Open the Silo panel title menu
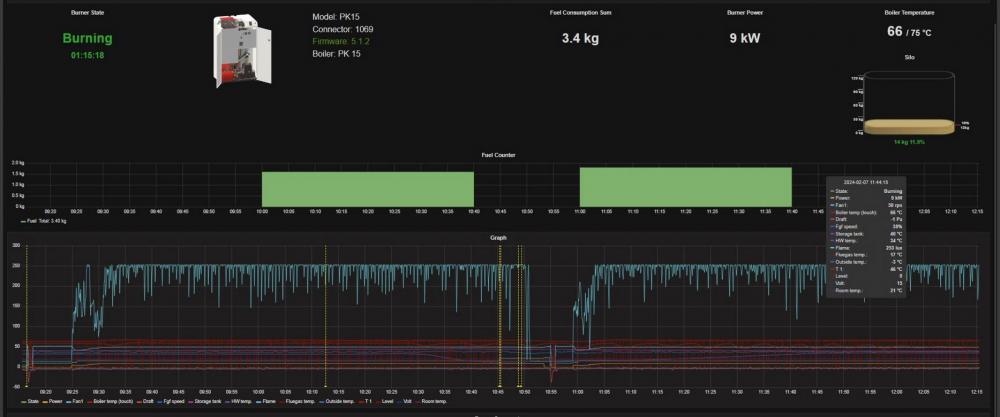Image resolution: width=1000 pixels, height=417 pixels. click(909, 57)
